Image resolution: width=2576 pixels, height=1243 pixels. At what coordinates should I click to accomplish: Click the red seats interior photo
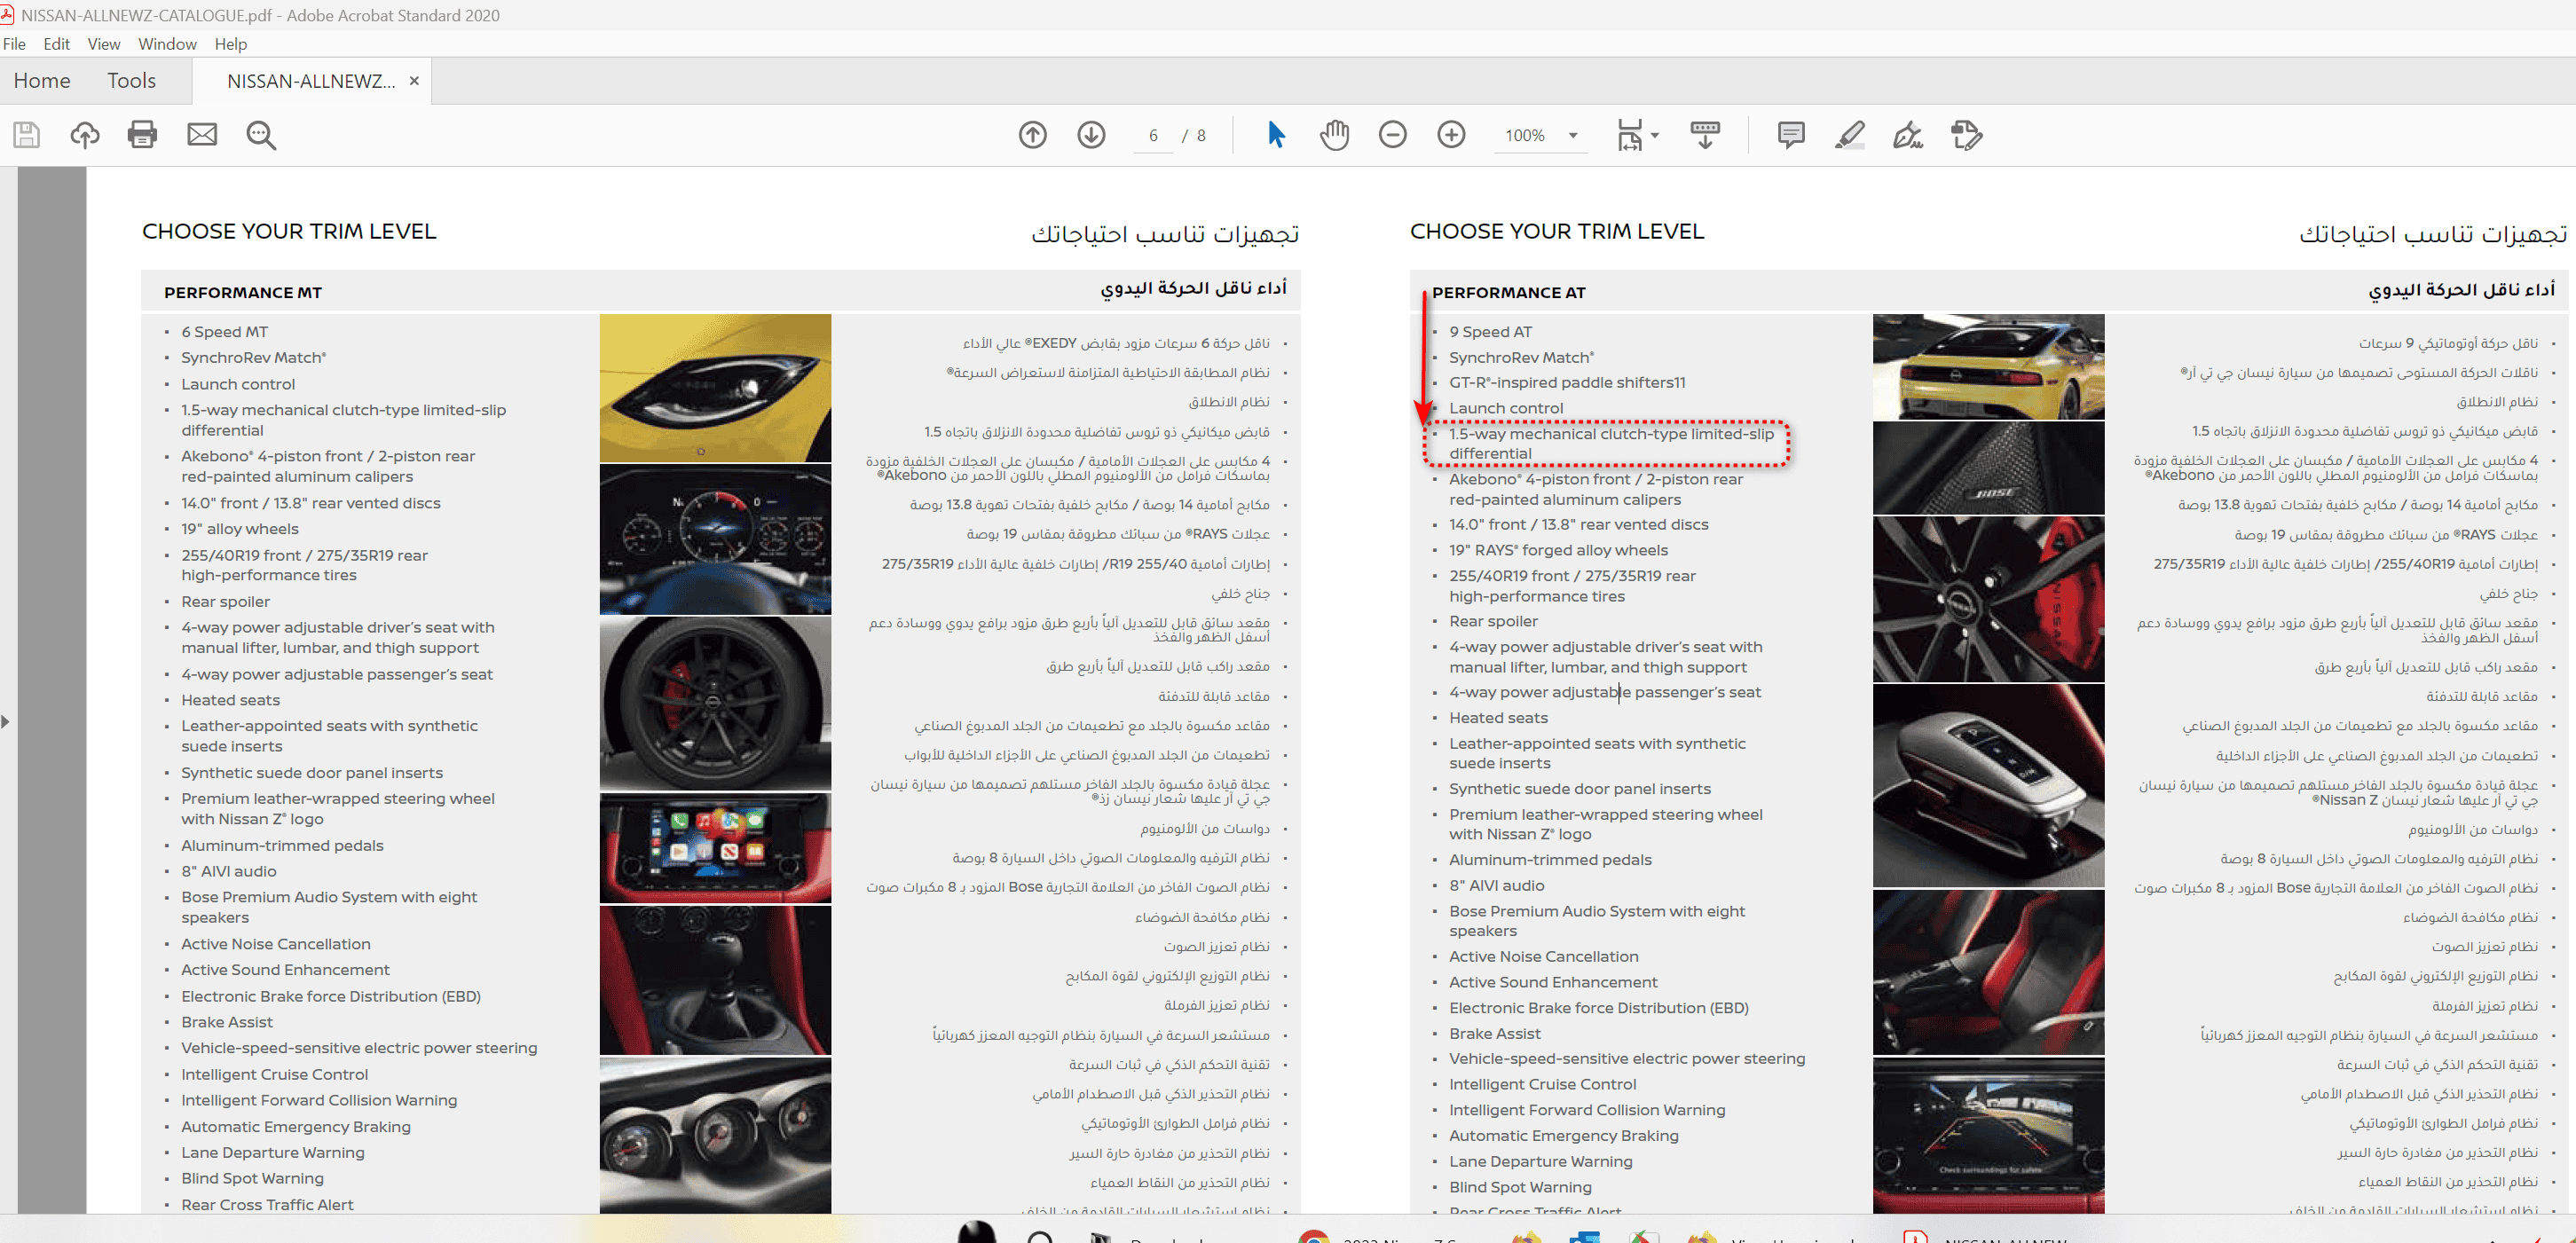click(1988, 972)
